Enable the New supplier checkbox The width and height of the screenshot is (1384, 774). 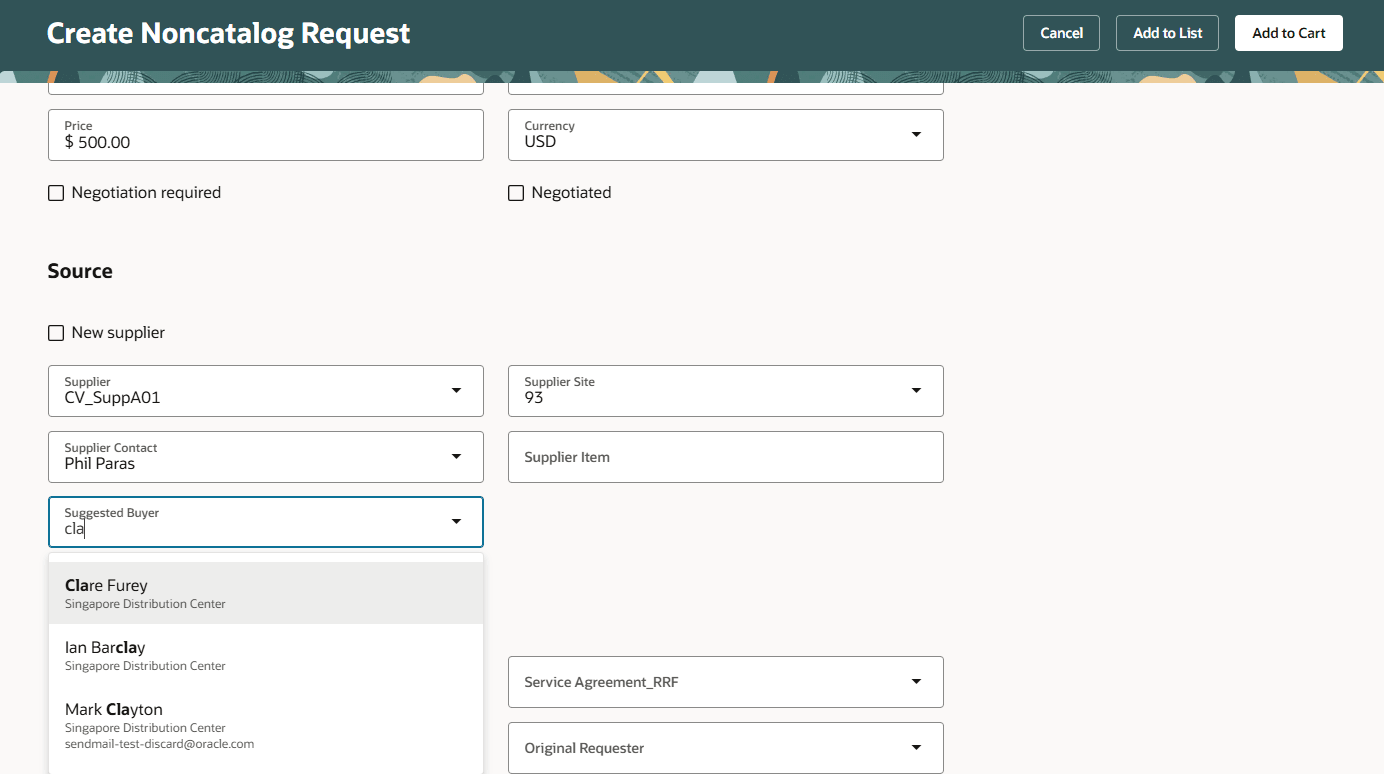(x=55, y=332)
